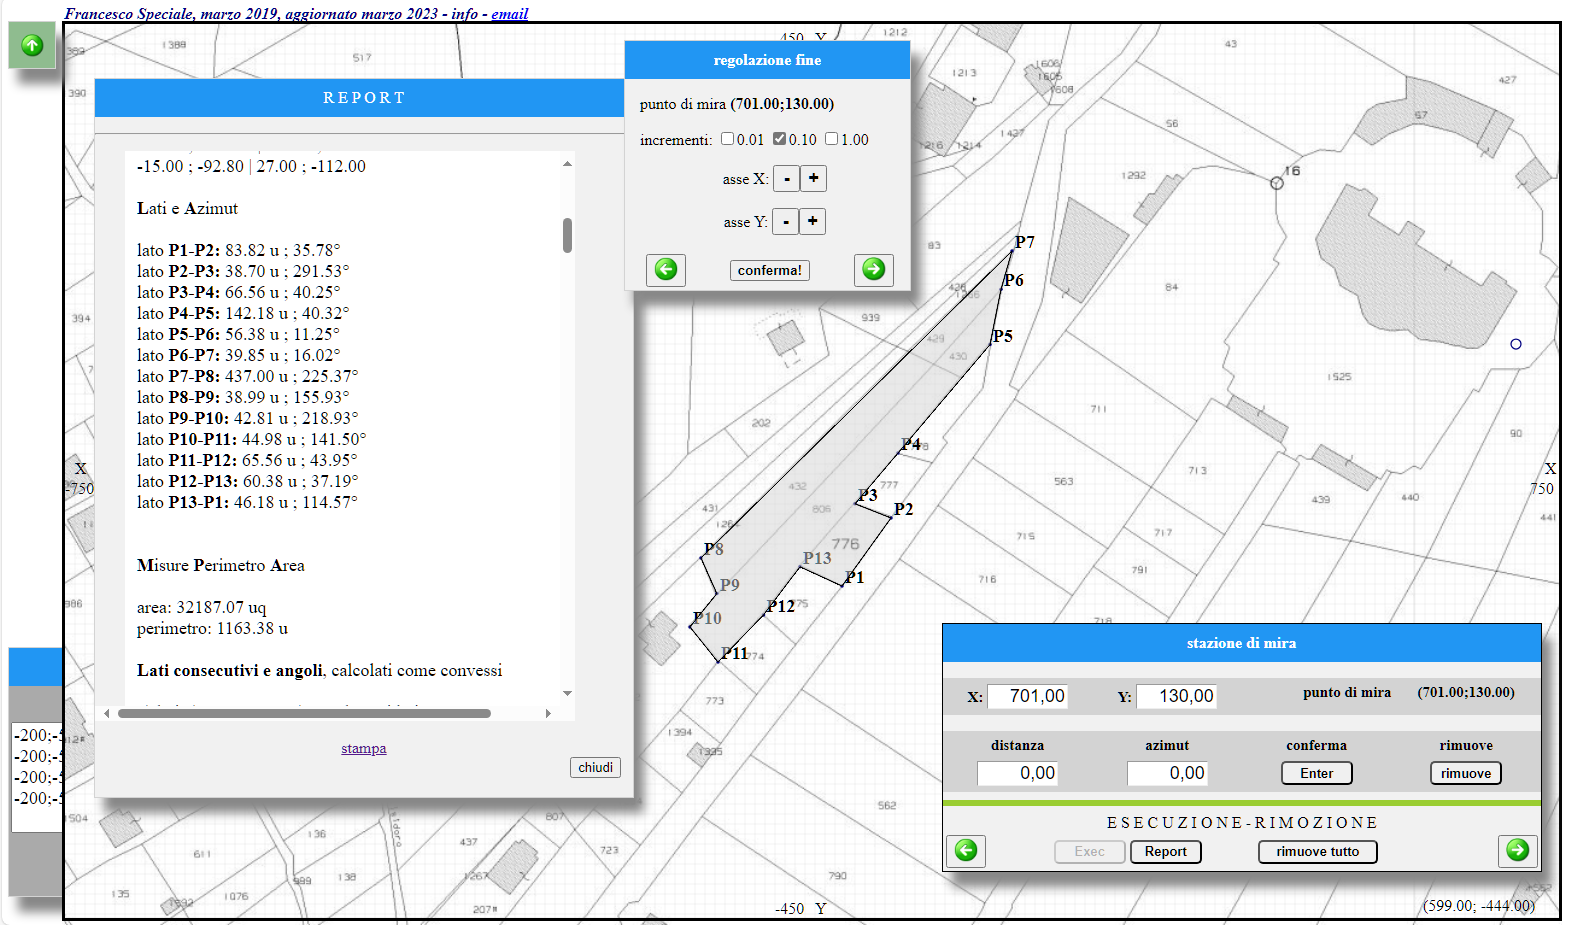This screenshot has height=925, width=1580.
Task: Click the lato P13-P1 row in report
Action: coord(247,502)
